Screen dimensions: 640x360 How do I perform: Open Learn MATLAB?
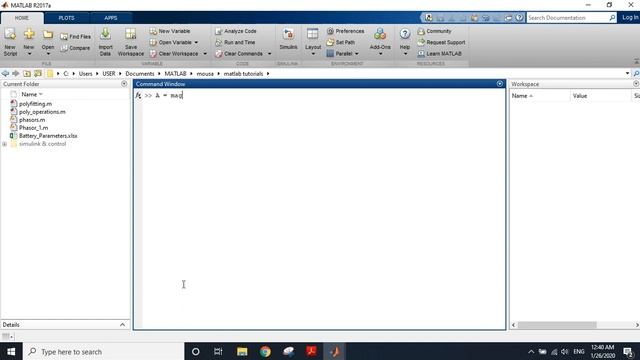(440, 54)
